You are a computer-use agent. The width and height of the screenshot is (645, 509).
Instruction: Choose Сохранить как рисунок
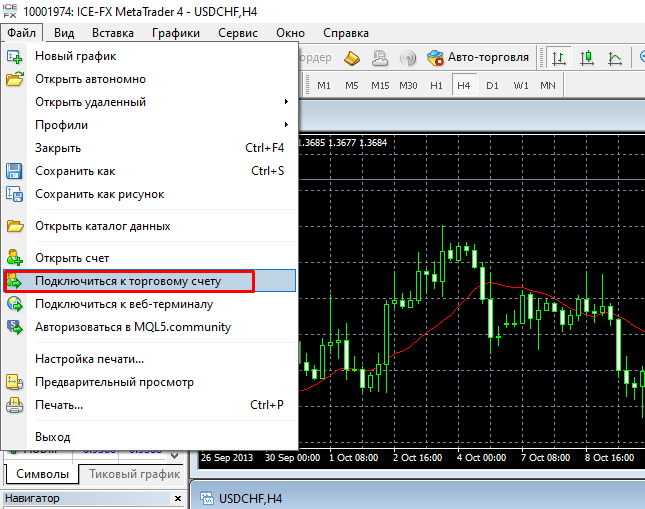(150, 194)
